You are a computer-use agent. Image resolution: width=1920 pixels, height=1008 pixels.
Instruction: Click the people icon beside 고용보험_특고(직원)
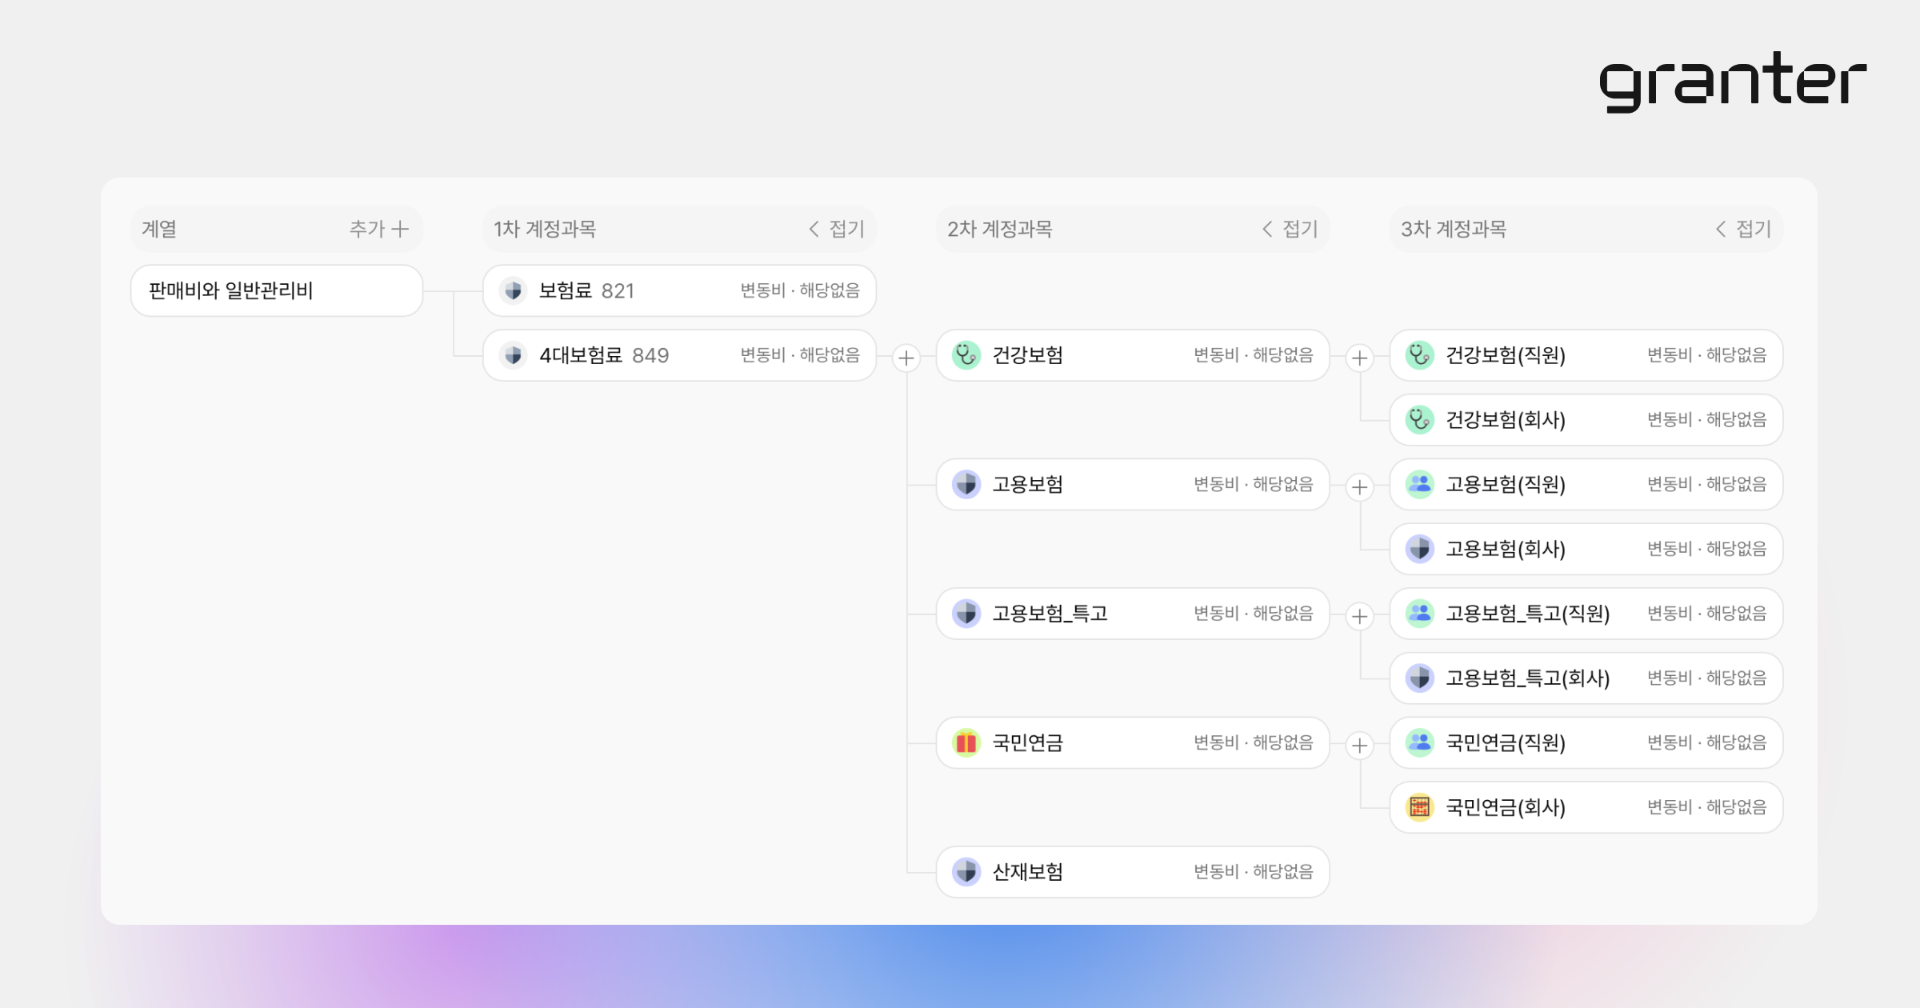point(1420,614)
